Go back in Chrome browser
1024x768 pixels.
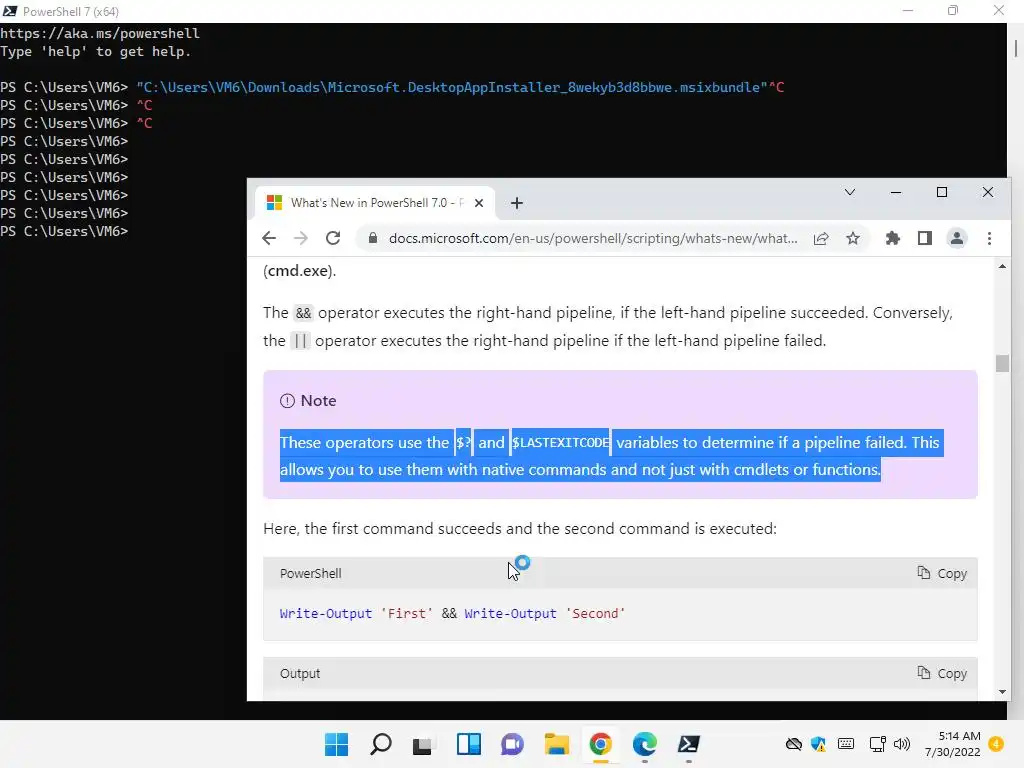(x=268, y=238)
